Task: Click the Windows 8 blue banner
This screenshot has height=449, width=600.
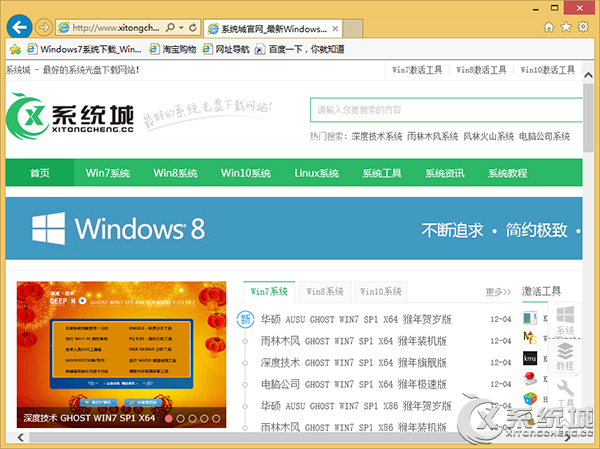Action: (x=294, y=229)
